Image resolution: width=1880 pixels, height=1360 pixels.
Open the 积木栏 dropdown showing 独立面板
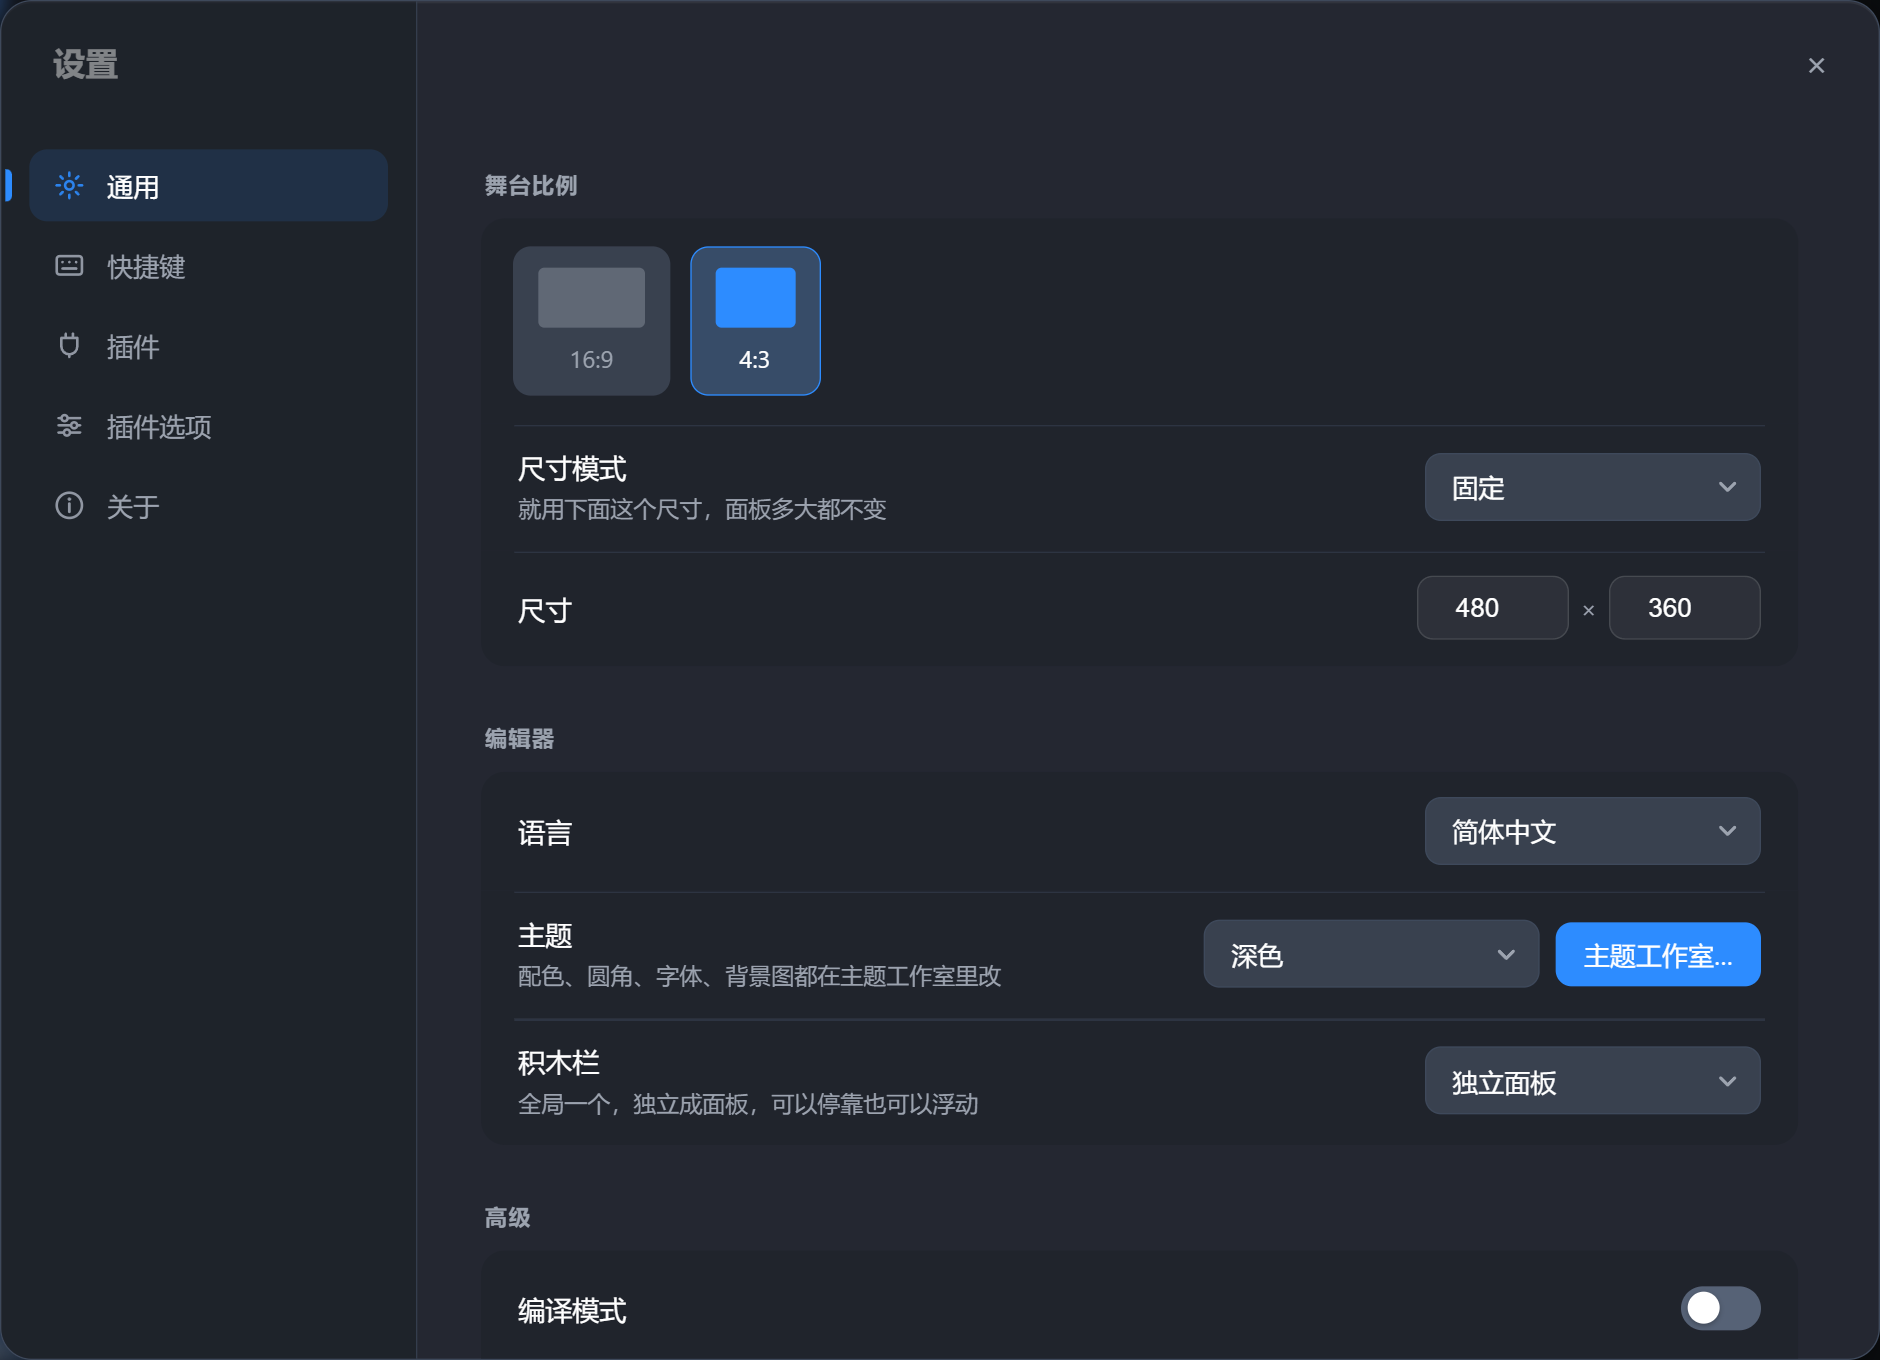1592,1081
